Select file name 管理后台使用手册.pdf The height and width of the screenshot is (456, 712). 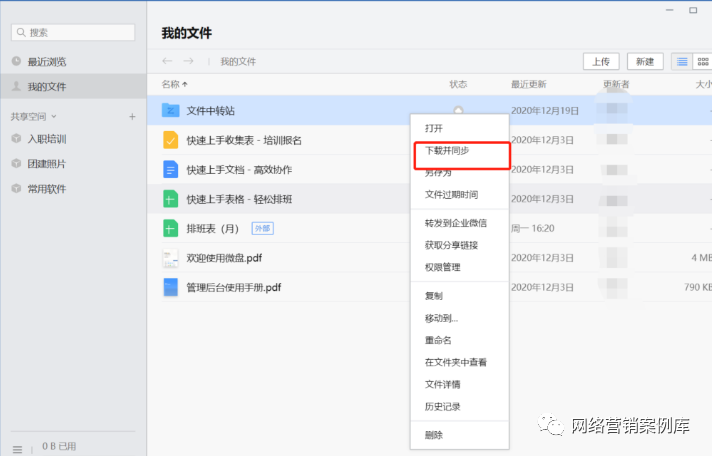pos(234,287)
